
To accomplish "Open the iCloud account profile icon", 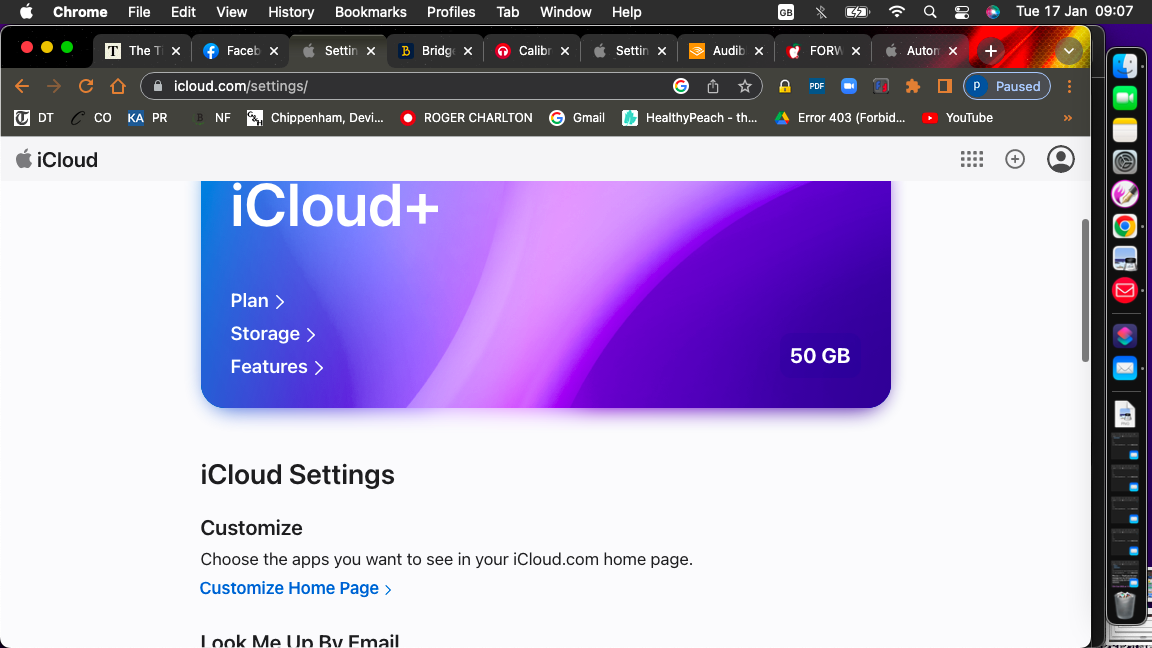I will click(x=1060, y=159).
